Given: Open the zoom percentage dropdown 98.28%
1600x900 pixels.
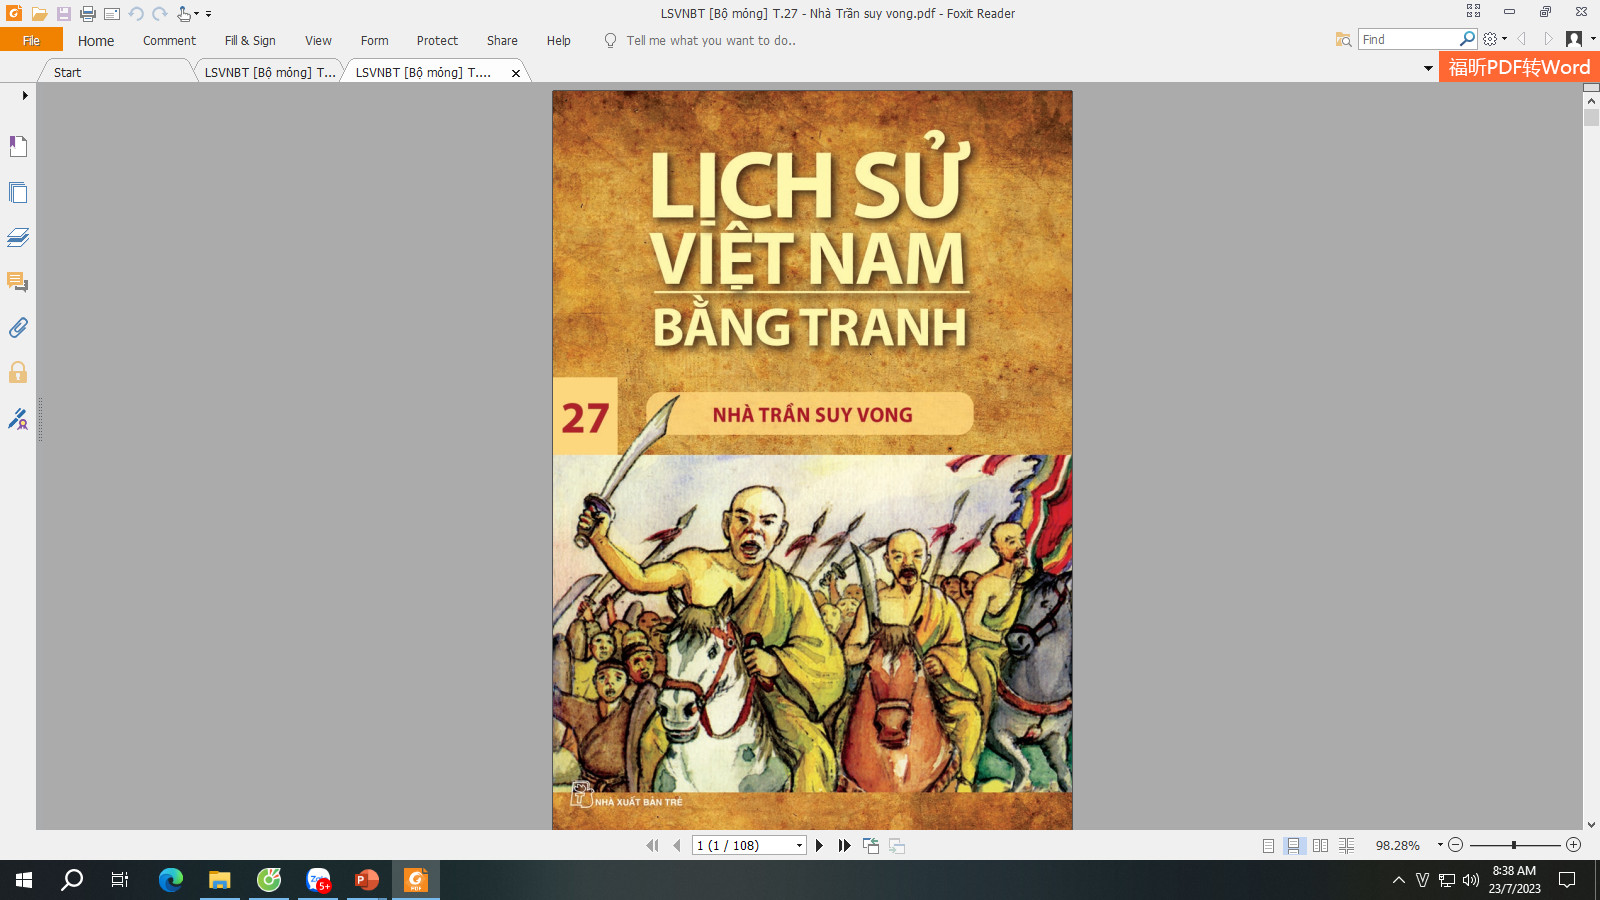Looking at the screenshot, I should [1440, 845].
